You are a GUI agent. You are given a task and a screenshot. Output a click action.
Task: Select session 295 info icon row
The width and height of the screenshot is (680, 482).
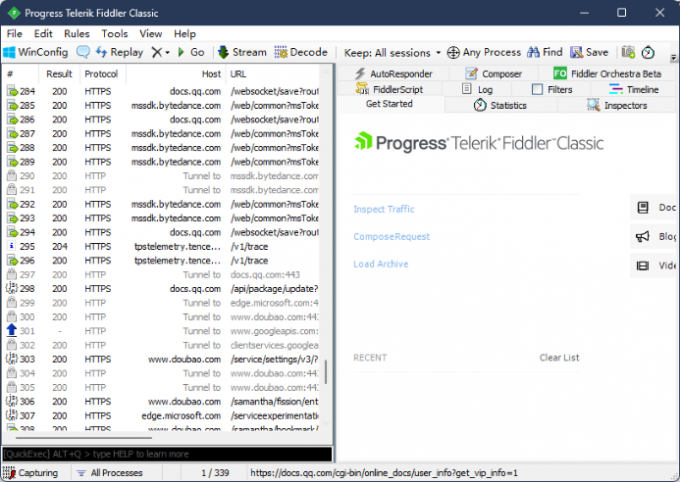(12, 246)
